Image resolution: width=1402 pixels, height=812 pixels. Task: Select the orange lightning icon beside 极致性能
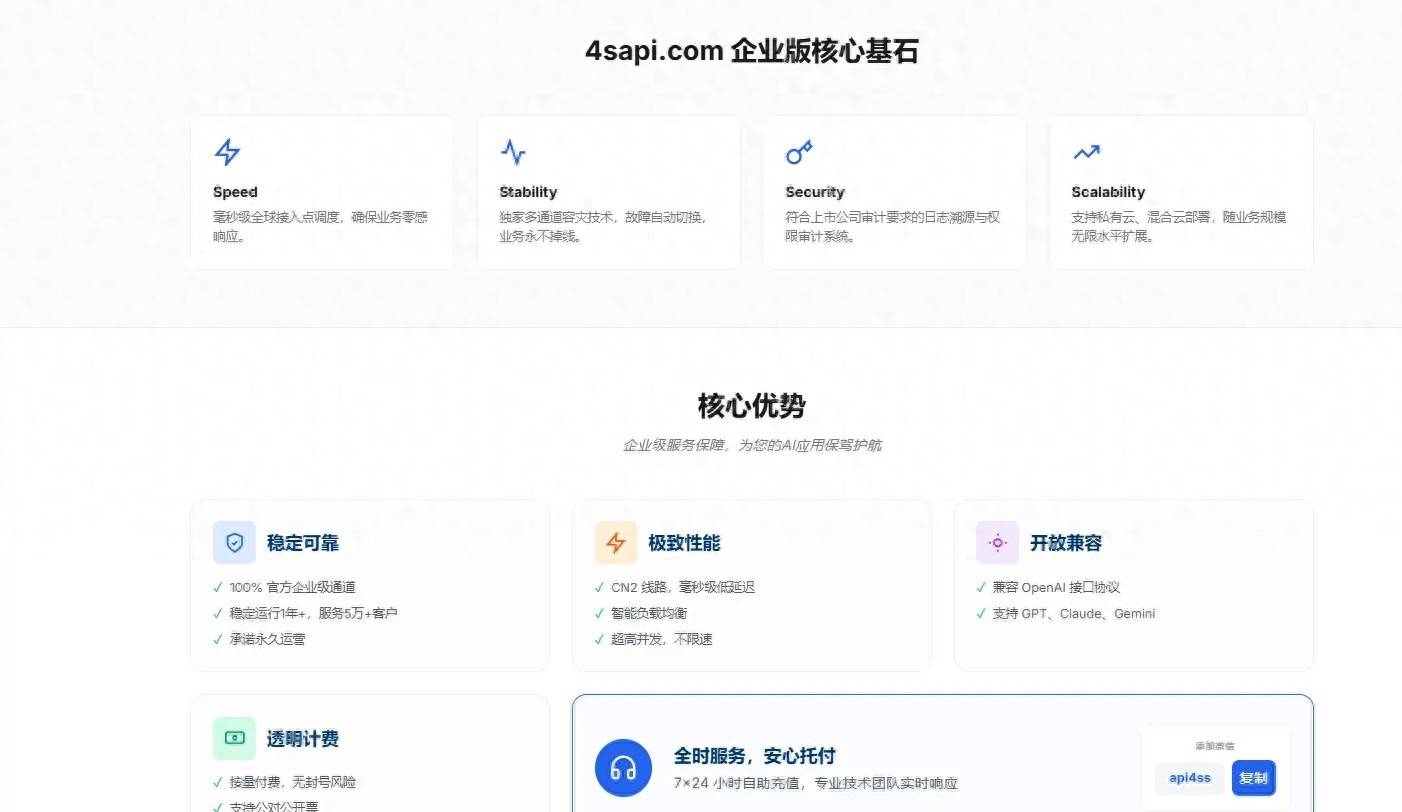click(616, 542)
